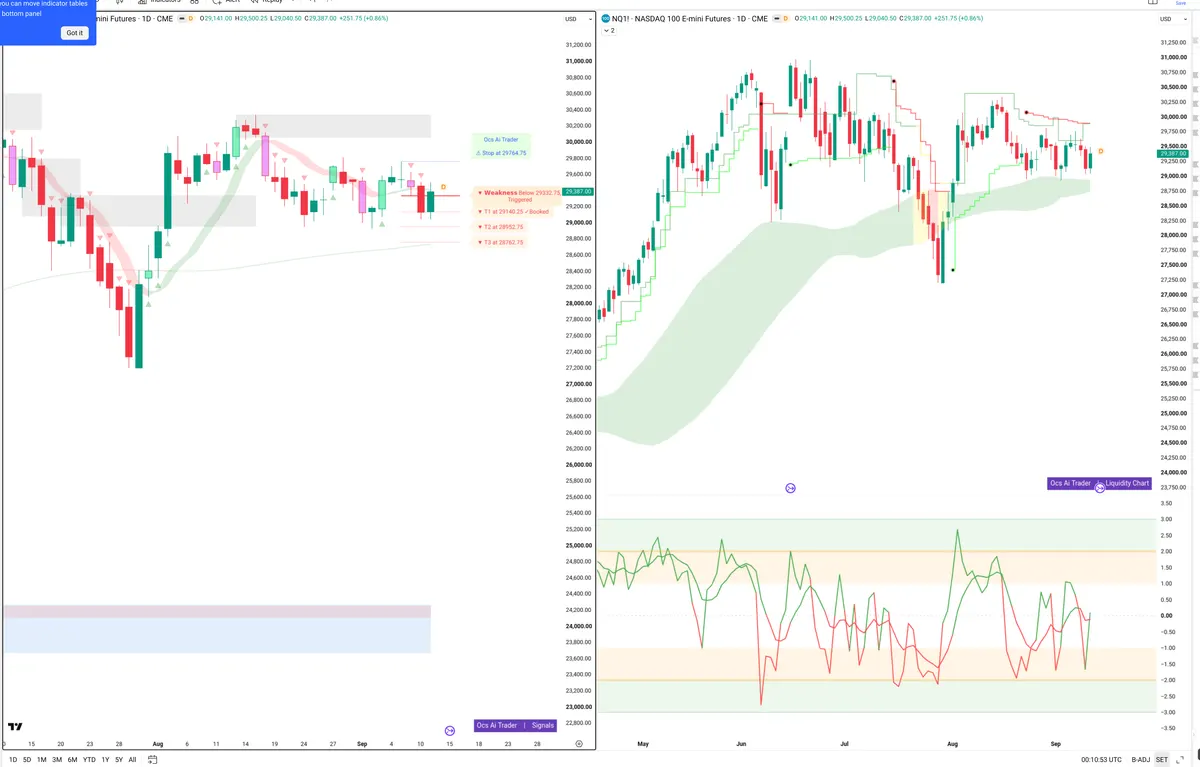Click the Alert toolbar button

click(224, 2)
